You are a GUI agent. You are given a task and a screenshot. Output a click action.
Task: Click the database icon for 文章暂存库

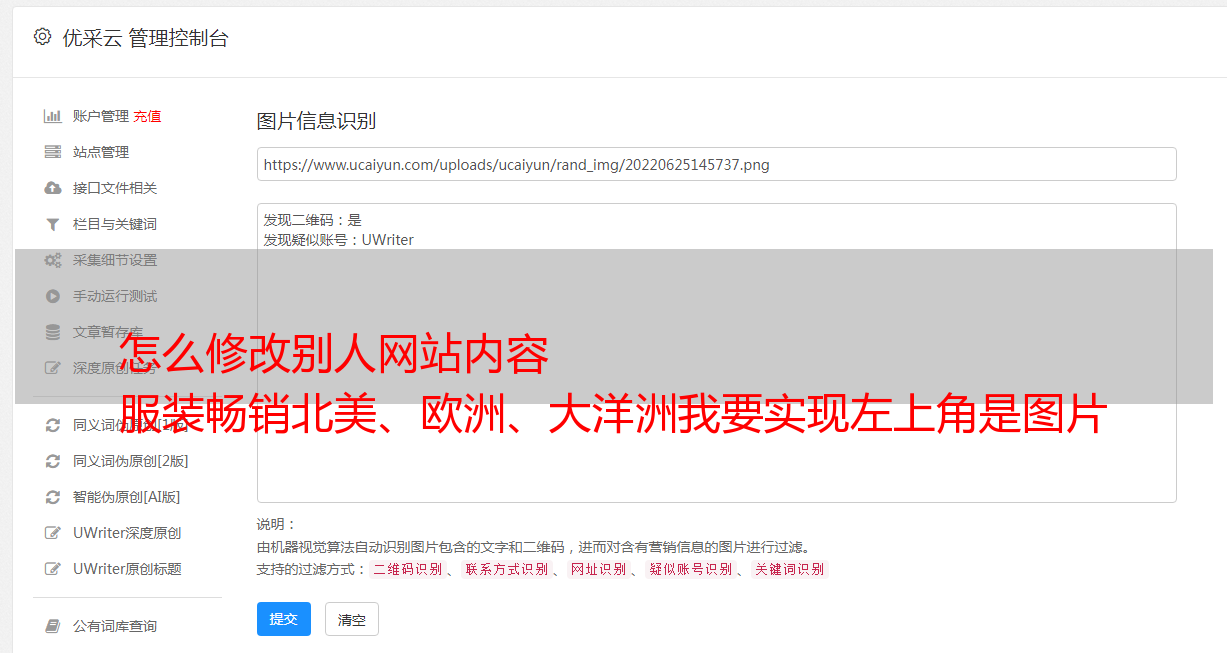click(53, 332)
